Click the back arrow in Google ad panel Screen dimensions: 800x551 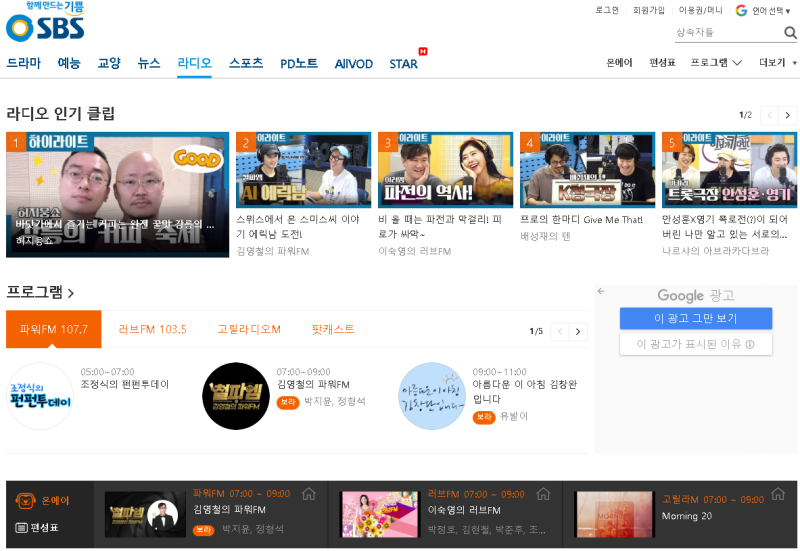click(601, 291)
